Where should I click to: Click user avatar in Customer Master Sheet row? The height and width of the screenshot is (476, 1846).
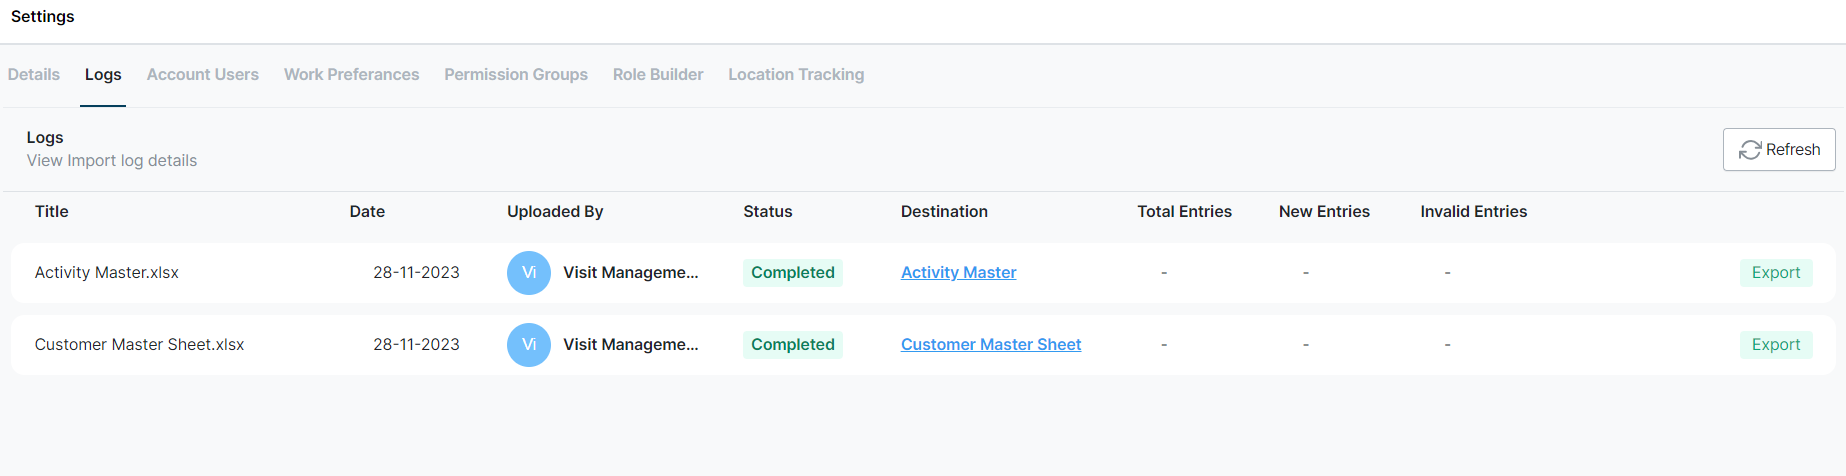coord(529,345)
